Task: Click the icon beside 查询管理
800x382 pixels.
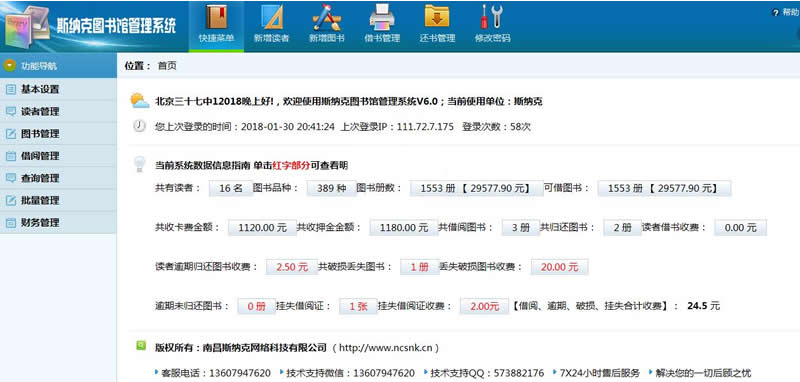Action: [11, 178]
